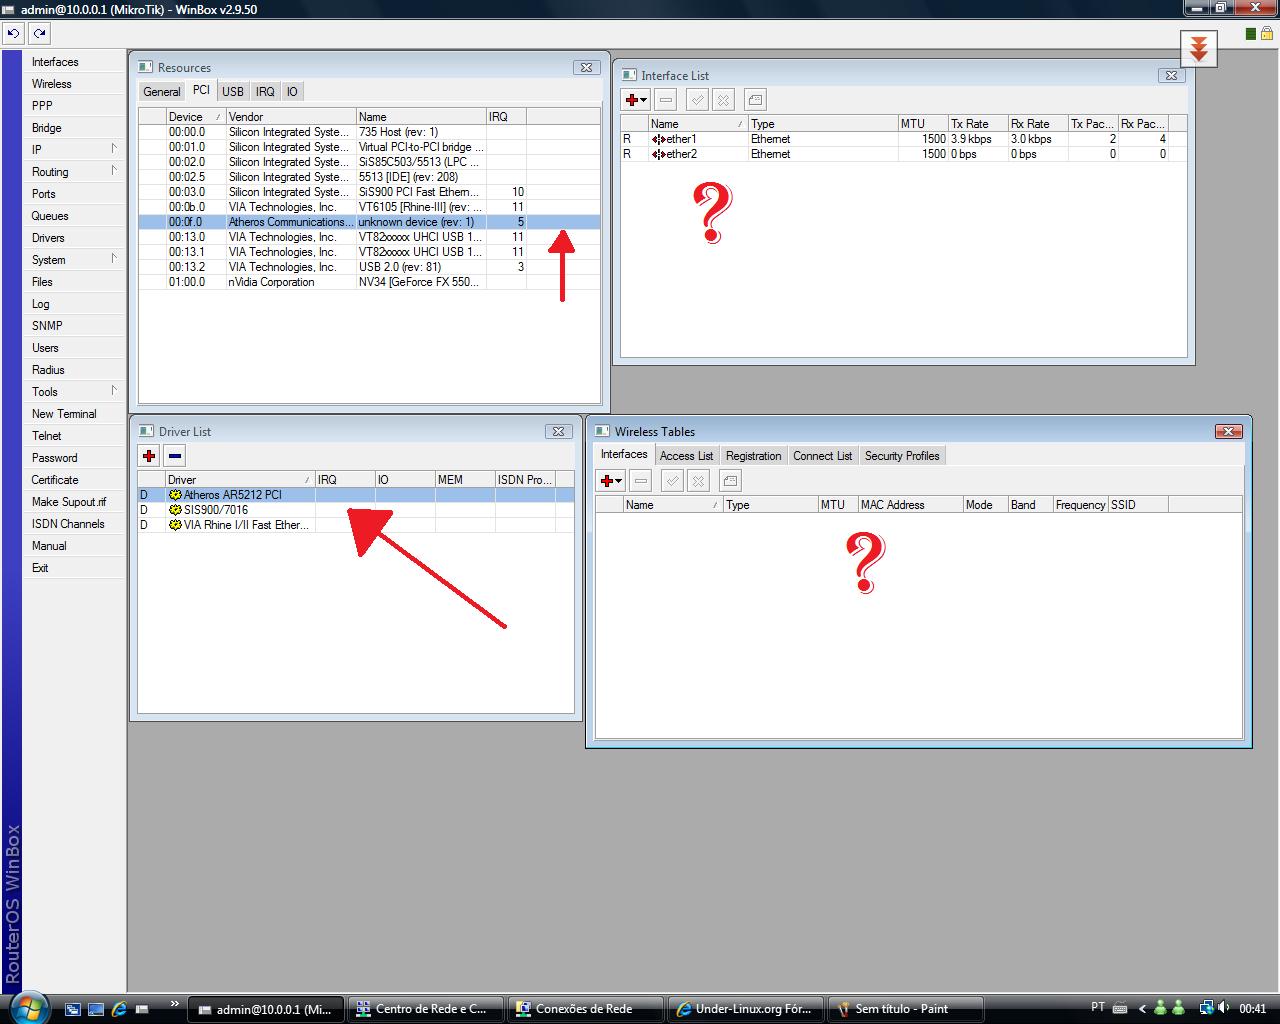Image resolution: width=1280 pixels, height=1024 pixels.
Task: Select the ether2 row in Interface List
Action: [904, 154]
